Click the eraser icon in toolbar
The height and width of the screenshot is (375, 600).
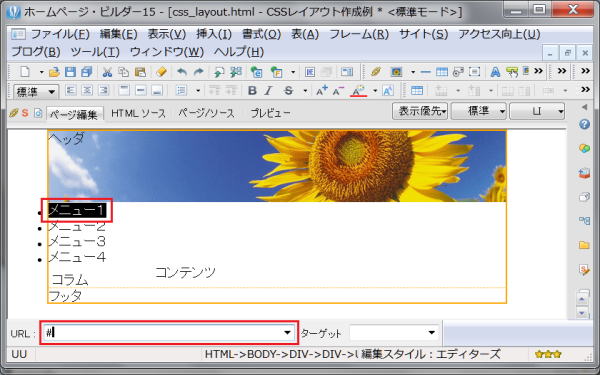pyautogui.click(x=161, y=72)
